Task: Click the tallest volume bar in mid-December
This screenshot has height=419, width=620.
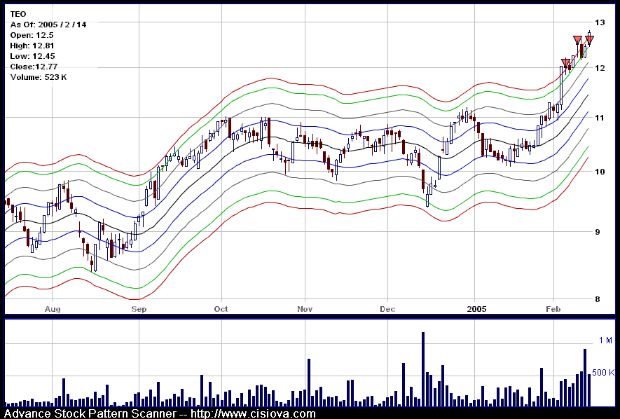Action: coord(423,369)
